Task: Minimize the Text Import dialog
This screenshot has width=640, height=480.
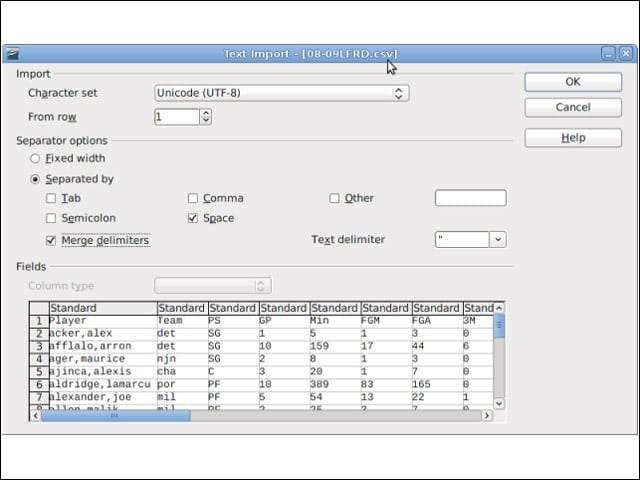Action: point(609,53)
